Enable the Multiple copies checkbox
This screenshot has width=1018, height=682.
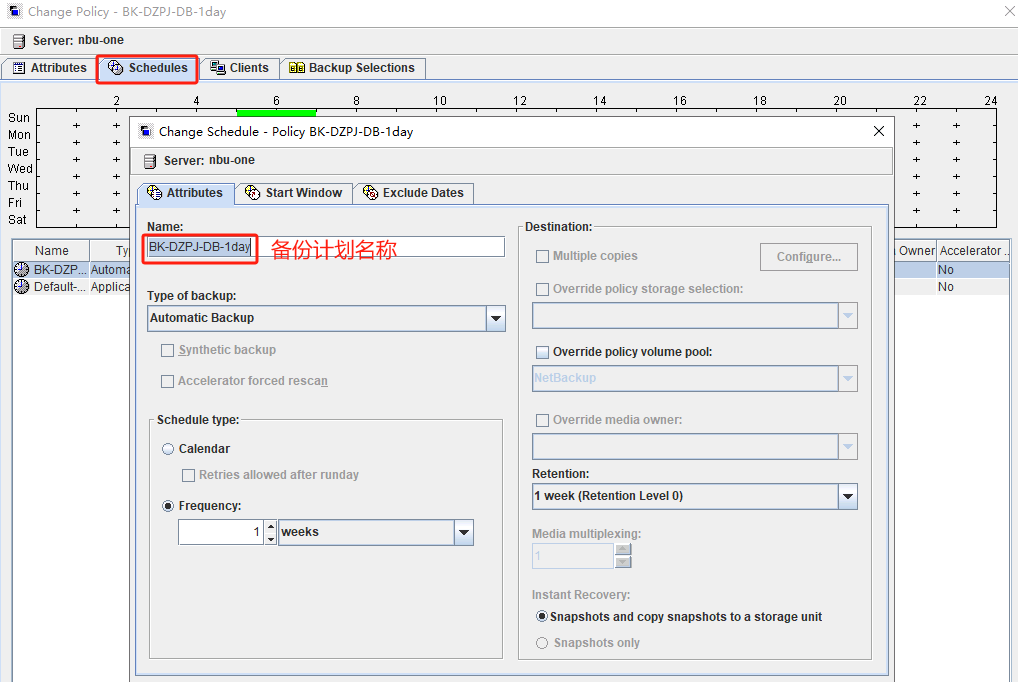point(543,257)
